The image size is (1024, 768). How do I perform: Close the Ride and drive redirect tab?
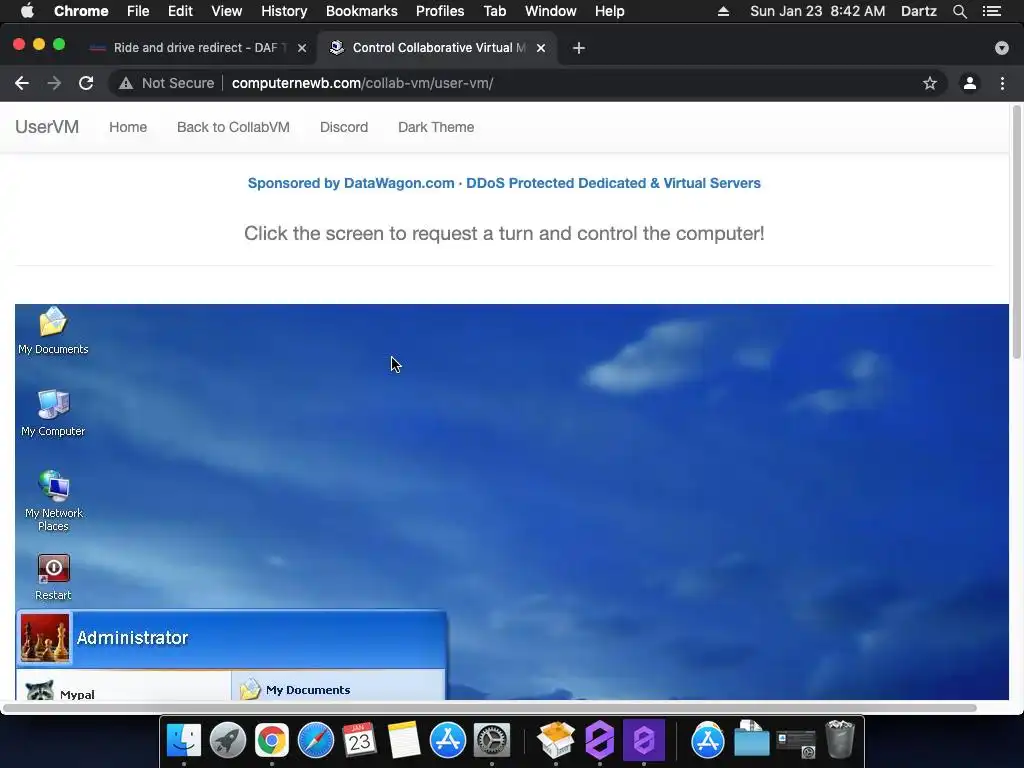click(x=302, y=48)
